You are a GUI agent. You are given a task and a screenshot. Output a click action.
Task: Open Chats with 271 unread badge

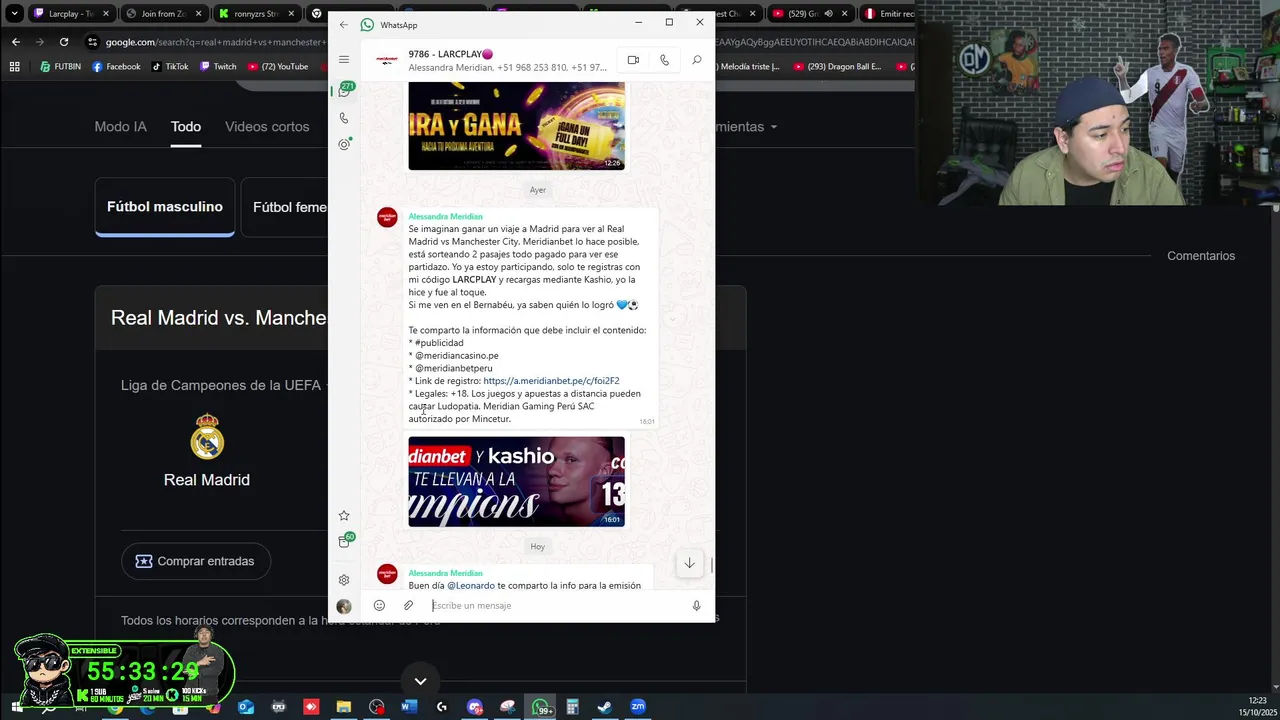(x=344, y=90)
